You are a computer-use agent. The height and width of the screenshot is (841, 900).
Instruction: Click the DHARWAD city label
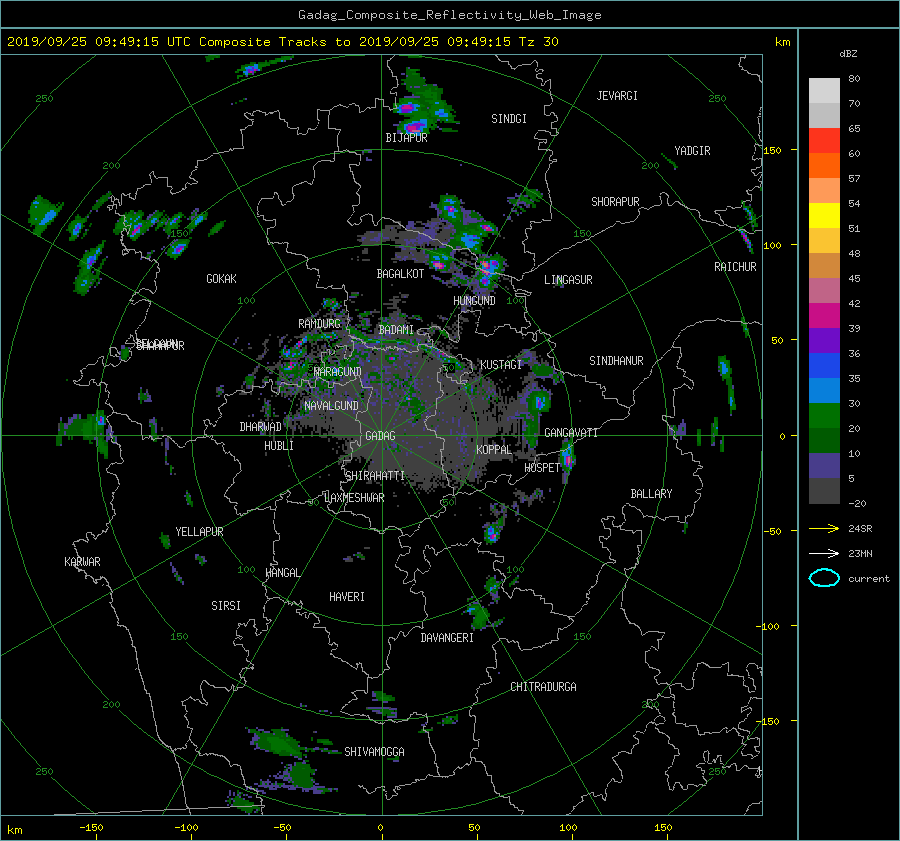click(x=260, y=427)
